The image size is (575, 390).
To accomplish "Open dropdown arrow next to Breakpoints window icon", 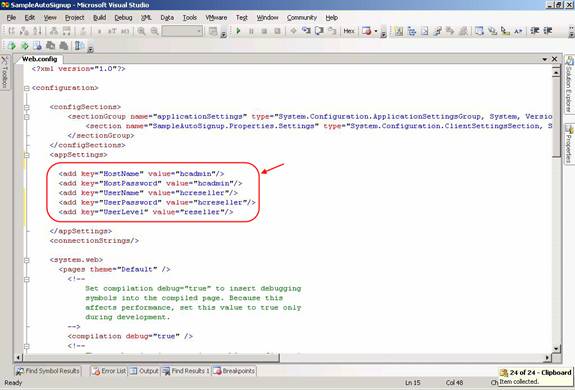I will click(x=376, y=32).
